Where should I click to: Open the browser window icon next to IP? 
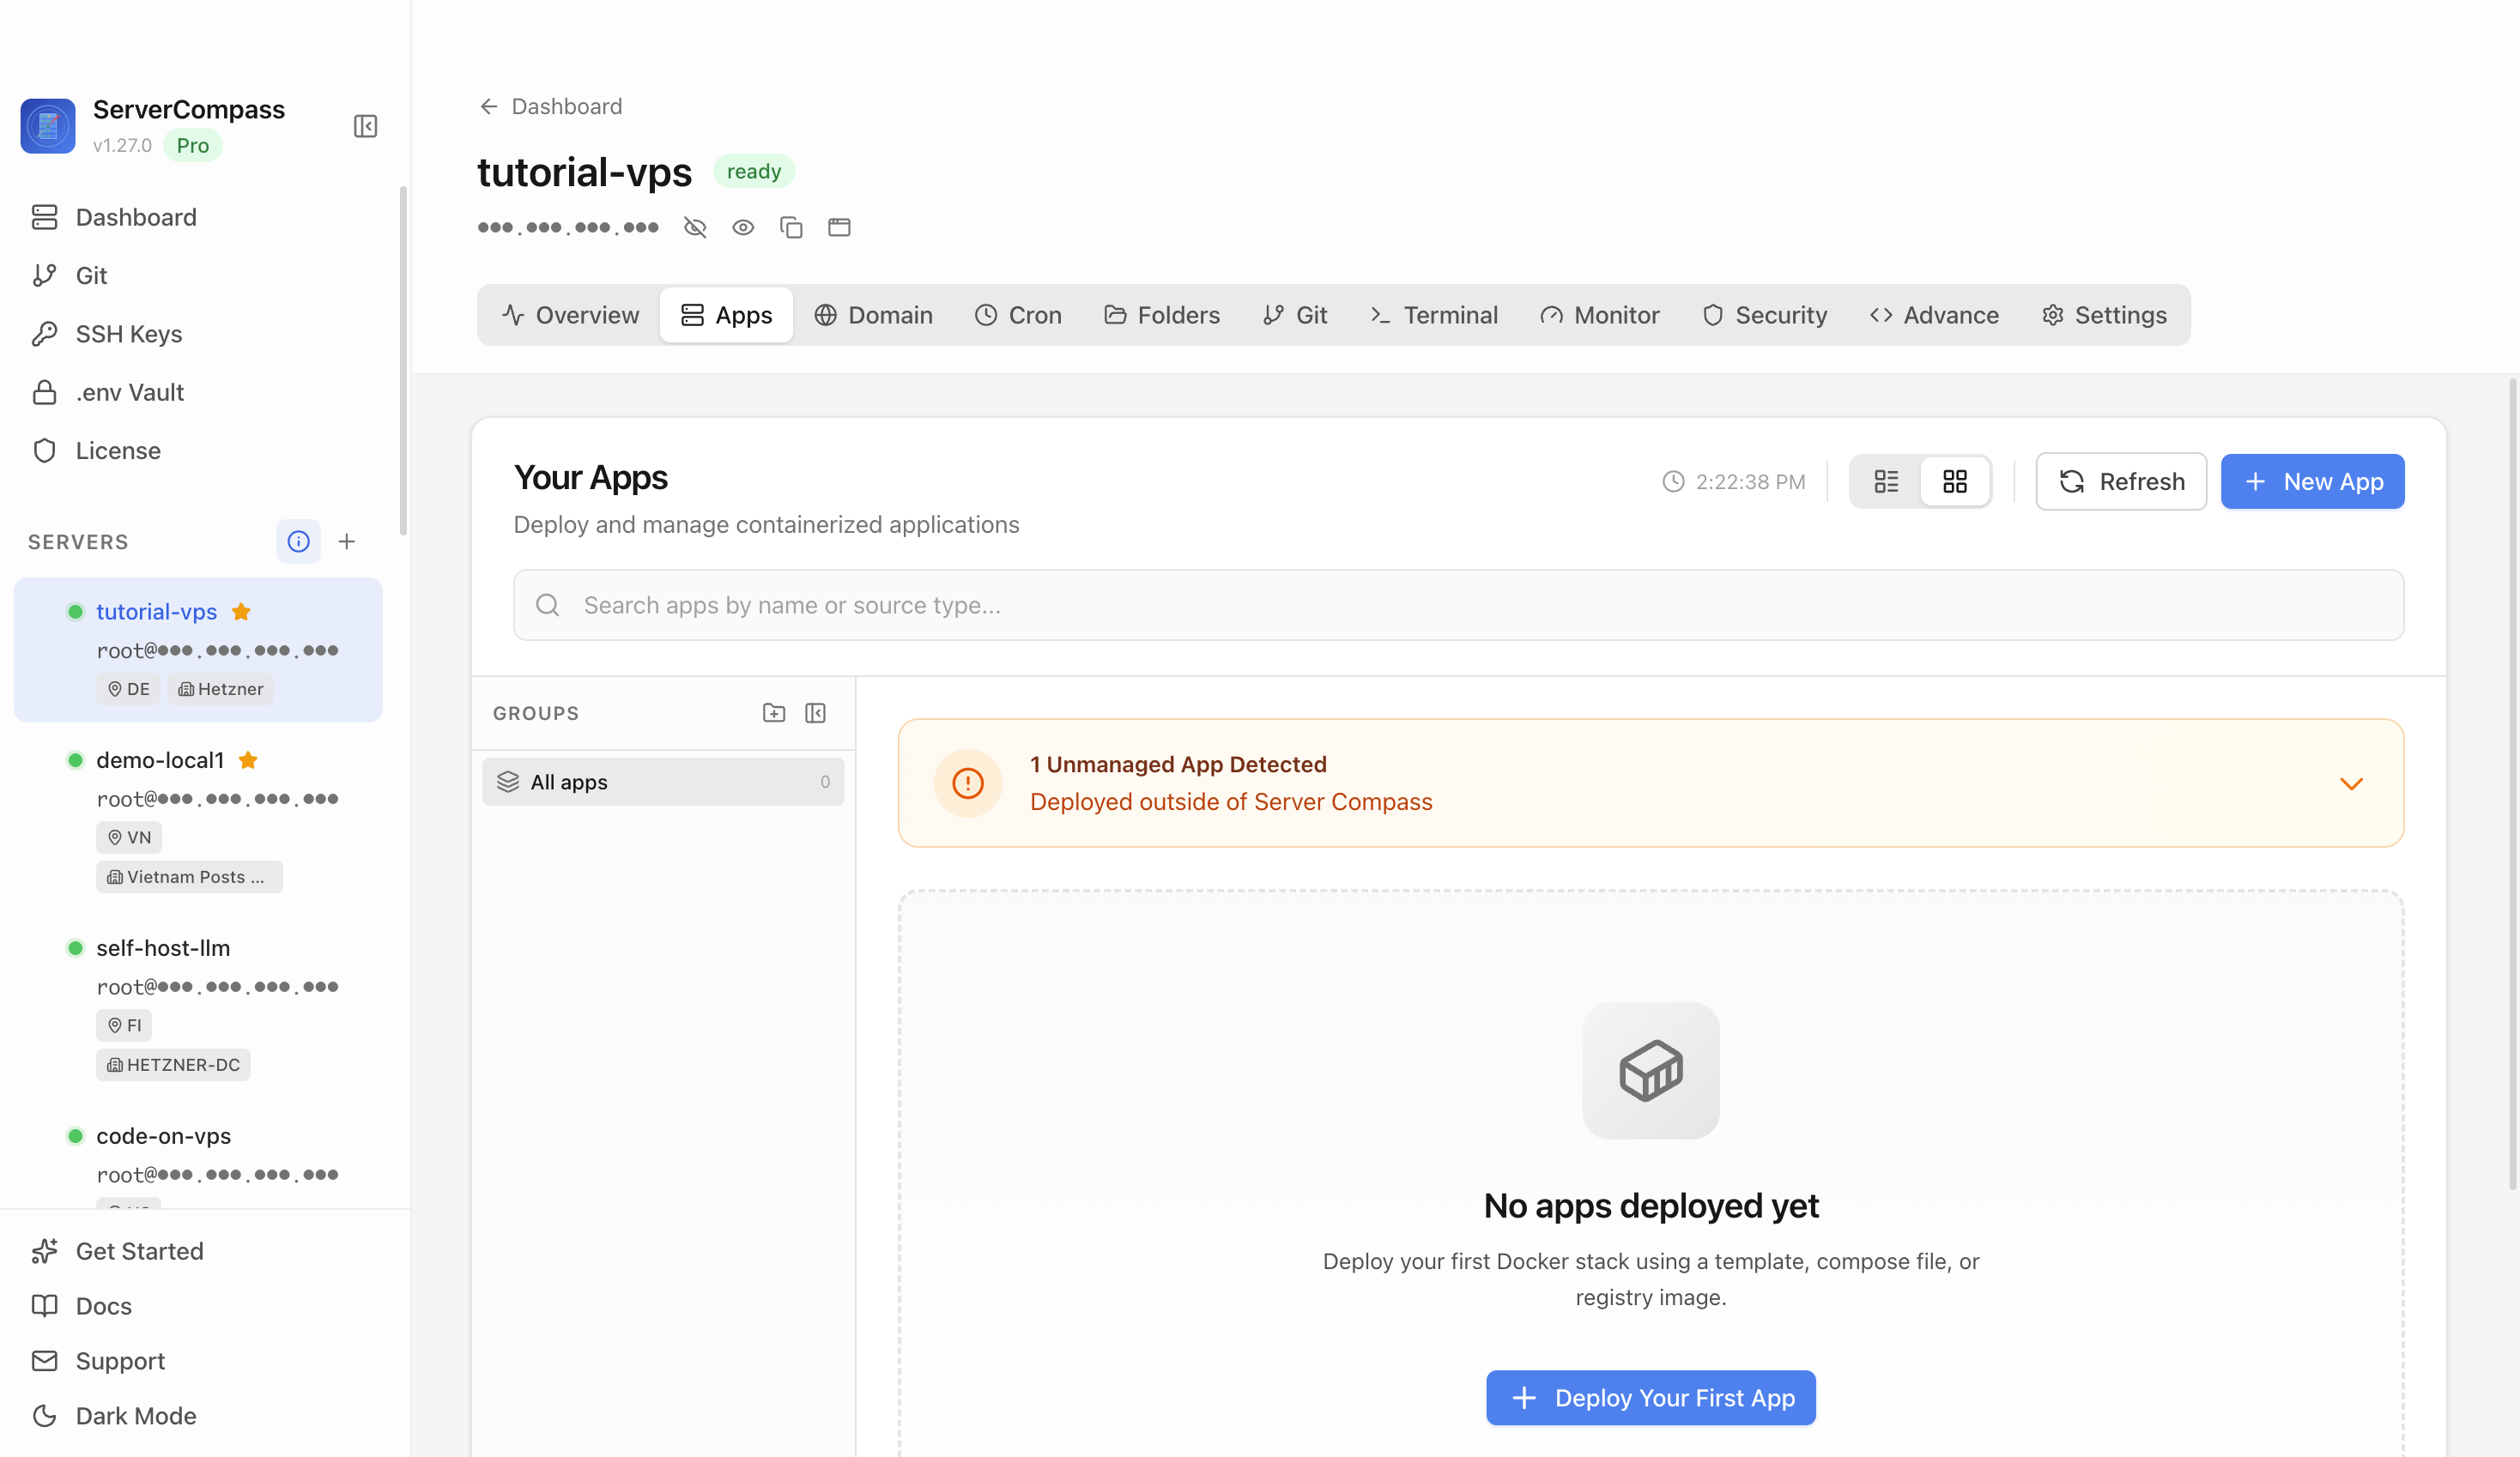pyautogui.click(x=839, y=227)
